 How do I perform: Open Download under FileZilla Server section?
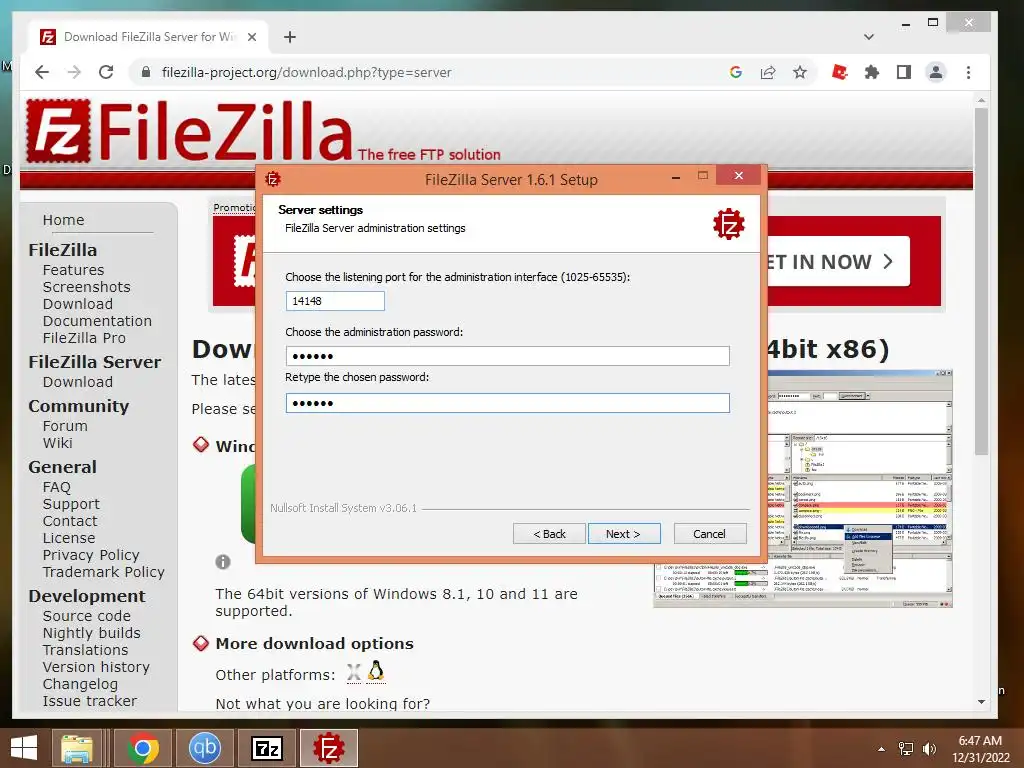click(x=78, y=381)
